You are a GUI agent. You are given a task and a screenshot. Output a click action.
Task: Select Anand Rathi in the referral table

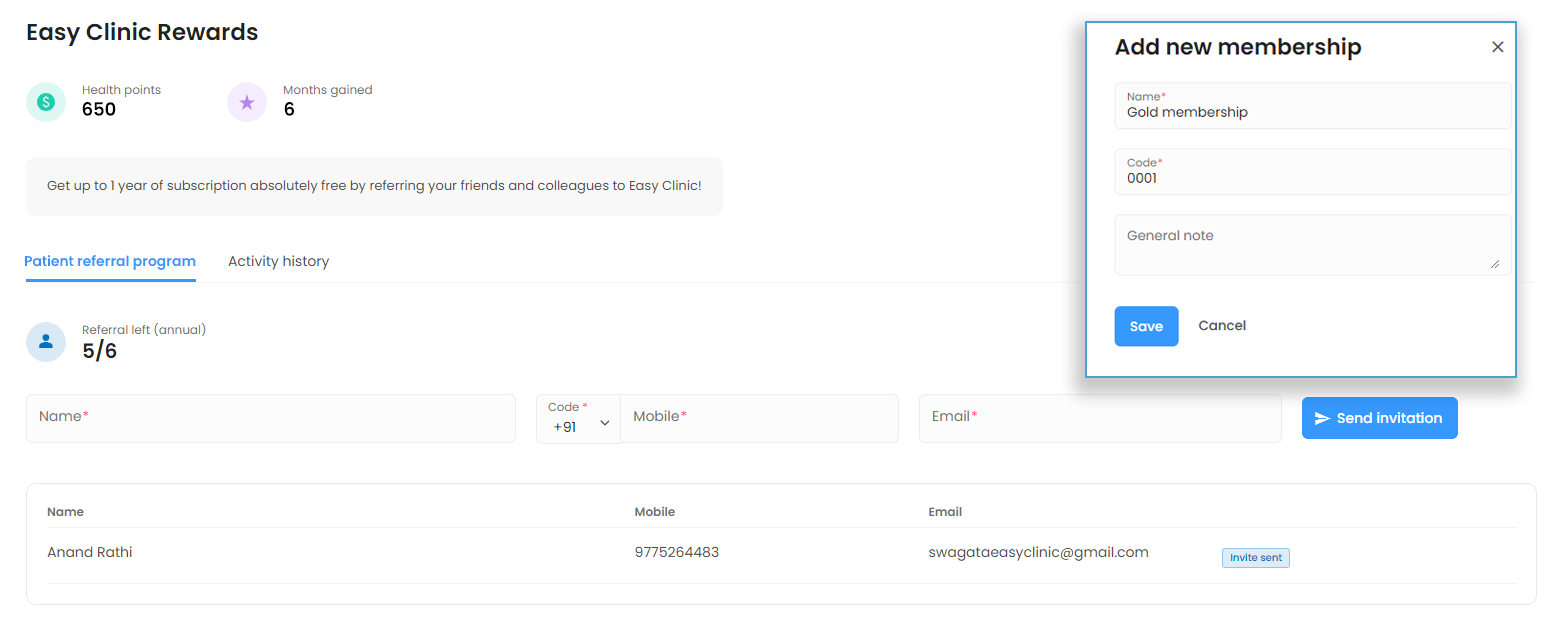click(x=90, y=552)
